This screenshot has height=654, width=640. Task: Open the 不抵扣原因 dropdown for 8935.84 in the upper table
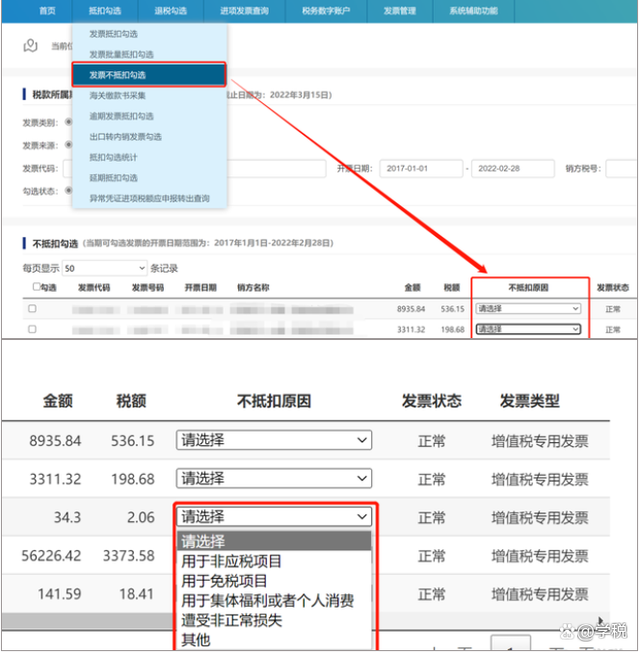coord(528,309)
